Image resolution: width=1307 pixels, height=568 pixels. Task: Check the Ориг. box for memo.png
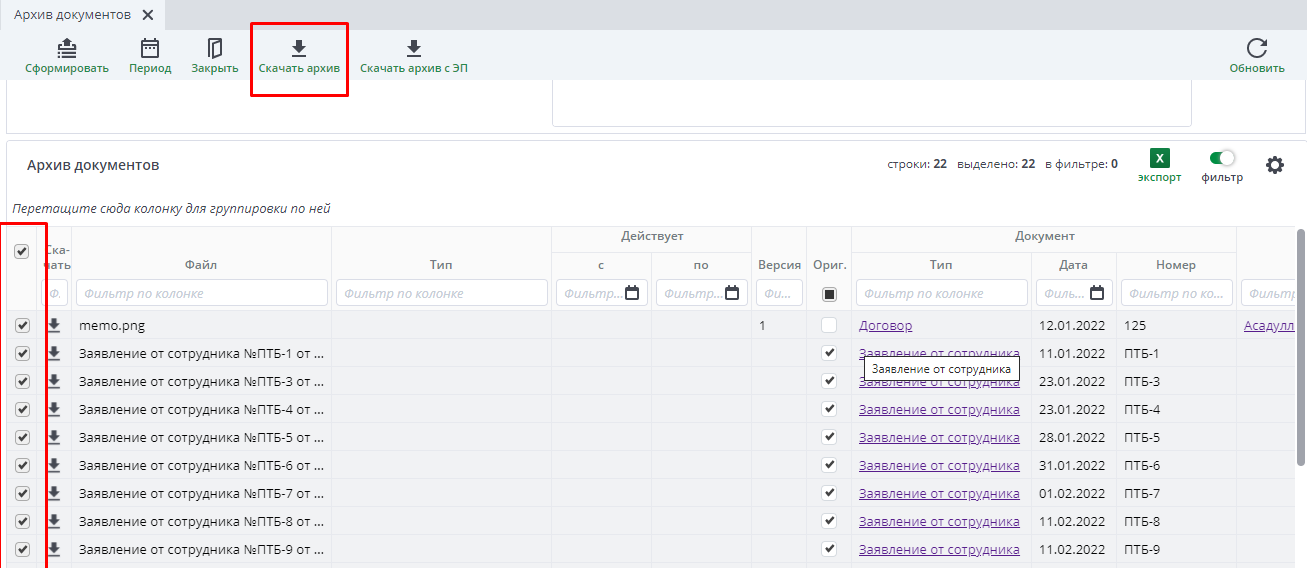(x=828, y=325)
